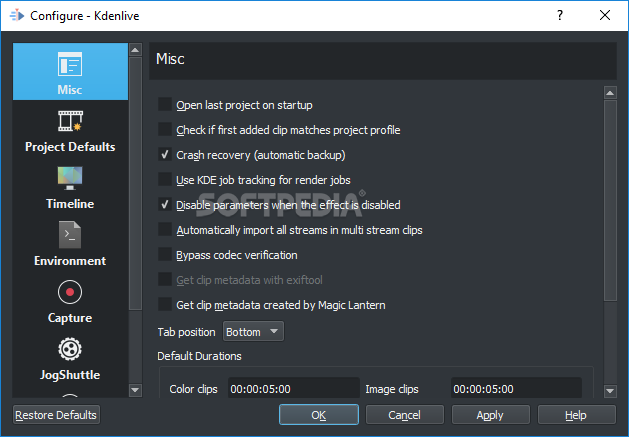Open the Timeline settings page
The image size is (629, 437).
pyautogui.click(x=70, y=188)
